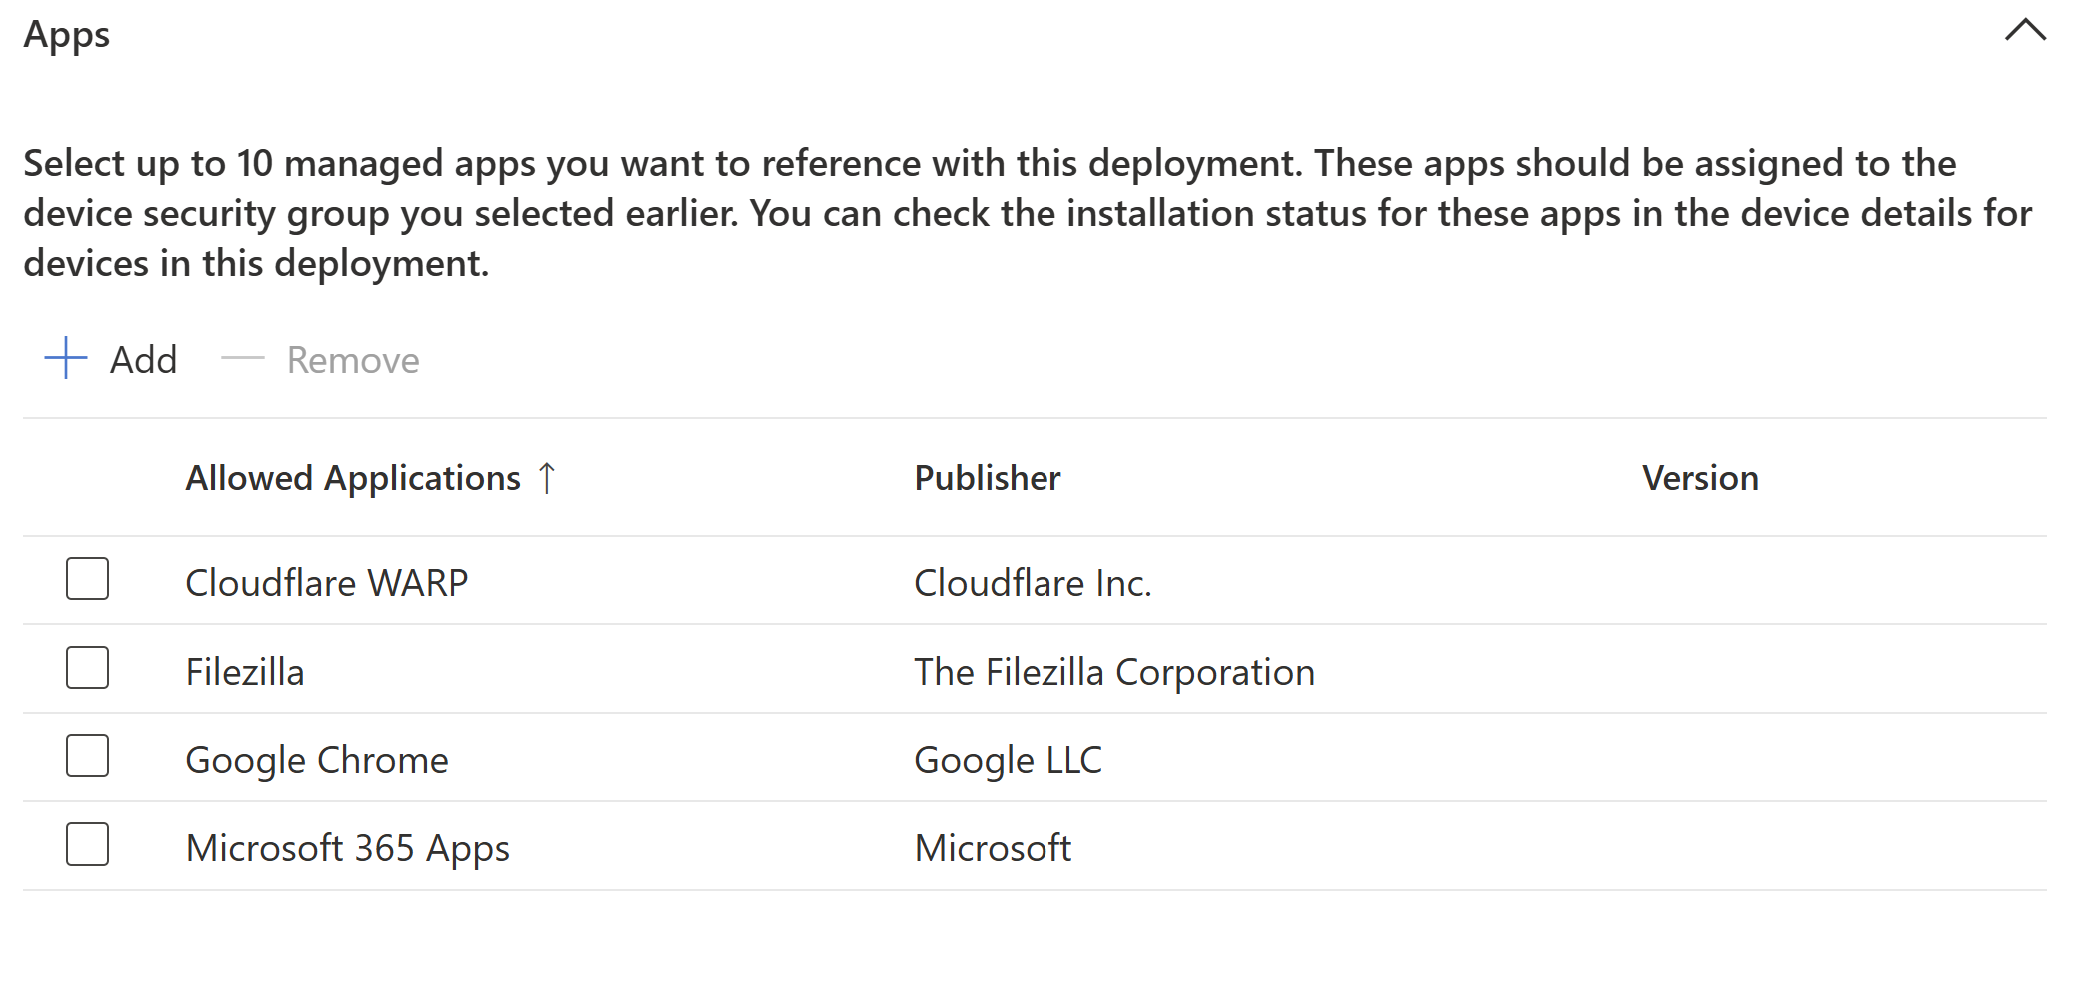
Task: Click the Apps section title
Action: [x=67, y=35]
